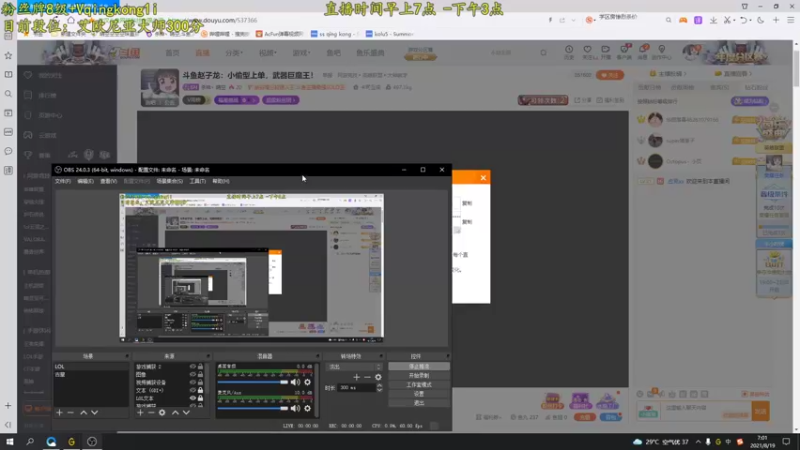Open source properties gear in sources panel
800x450 pixels.
click(x=162, y=412)
